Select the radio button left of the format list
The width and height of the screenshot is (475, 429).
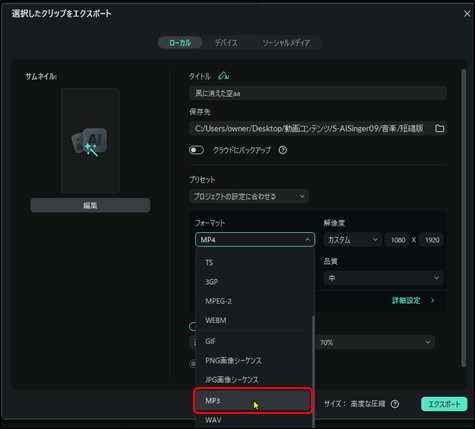click(192, 363)
